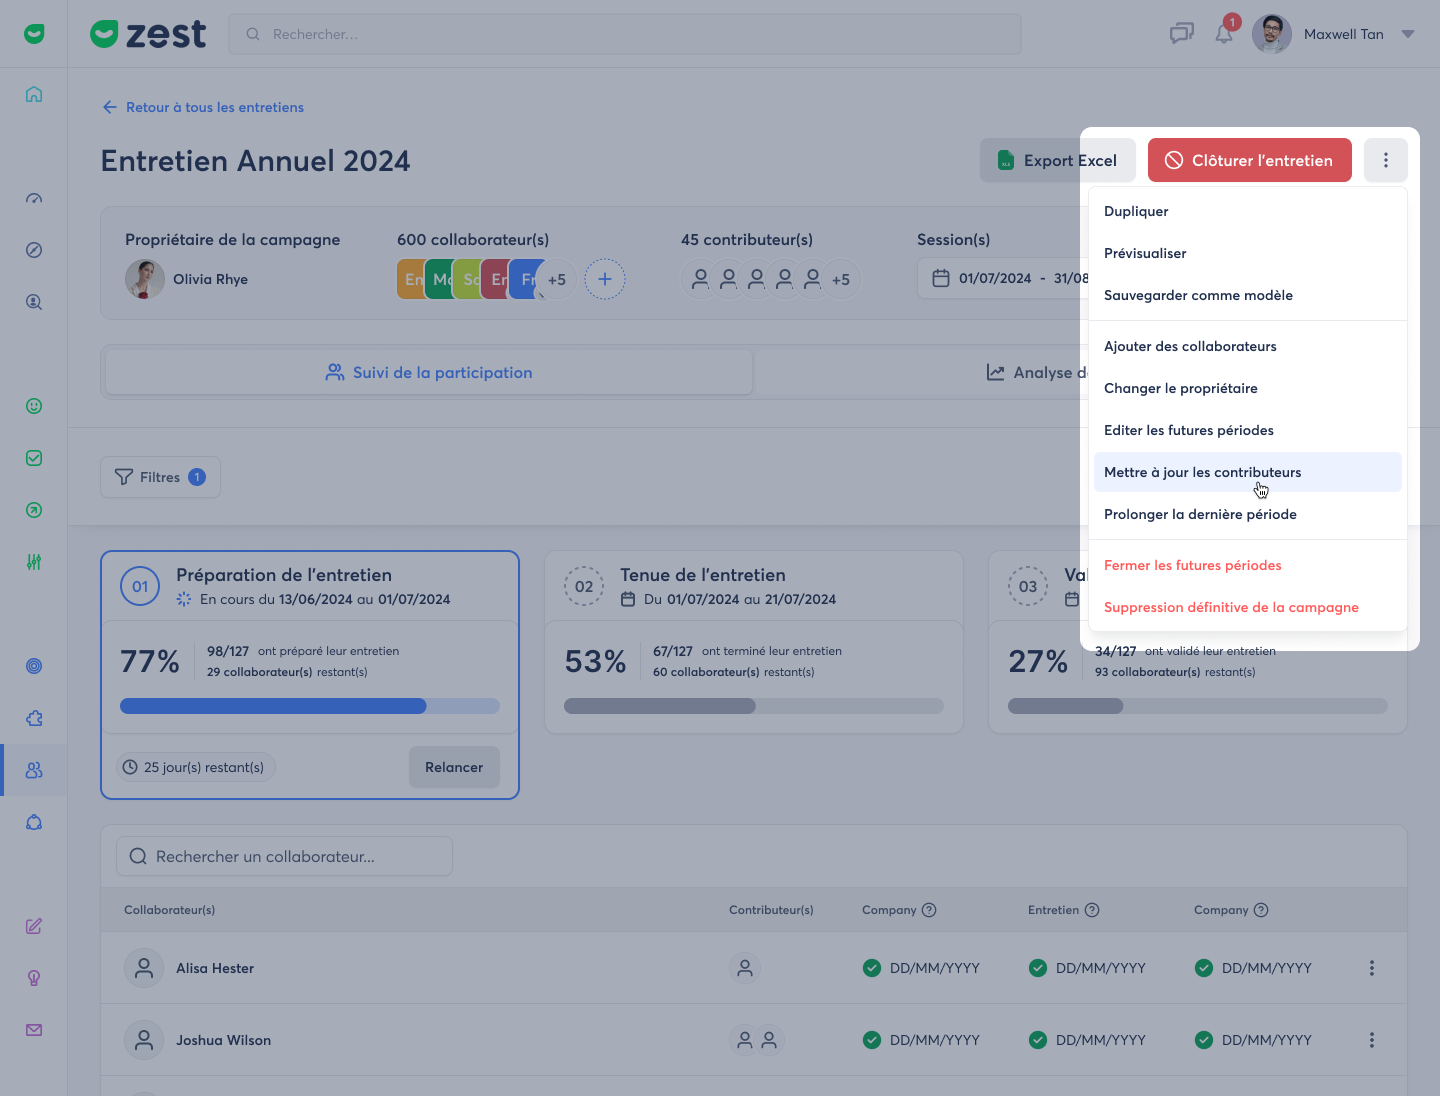The width and height of the screenshot is (1440, 1096).
Task: Switch to Suivi de la participation tab
Action: 429,372
